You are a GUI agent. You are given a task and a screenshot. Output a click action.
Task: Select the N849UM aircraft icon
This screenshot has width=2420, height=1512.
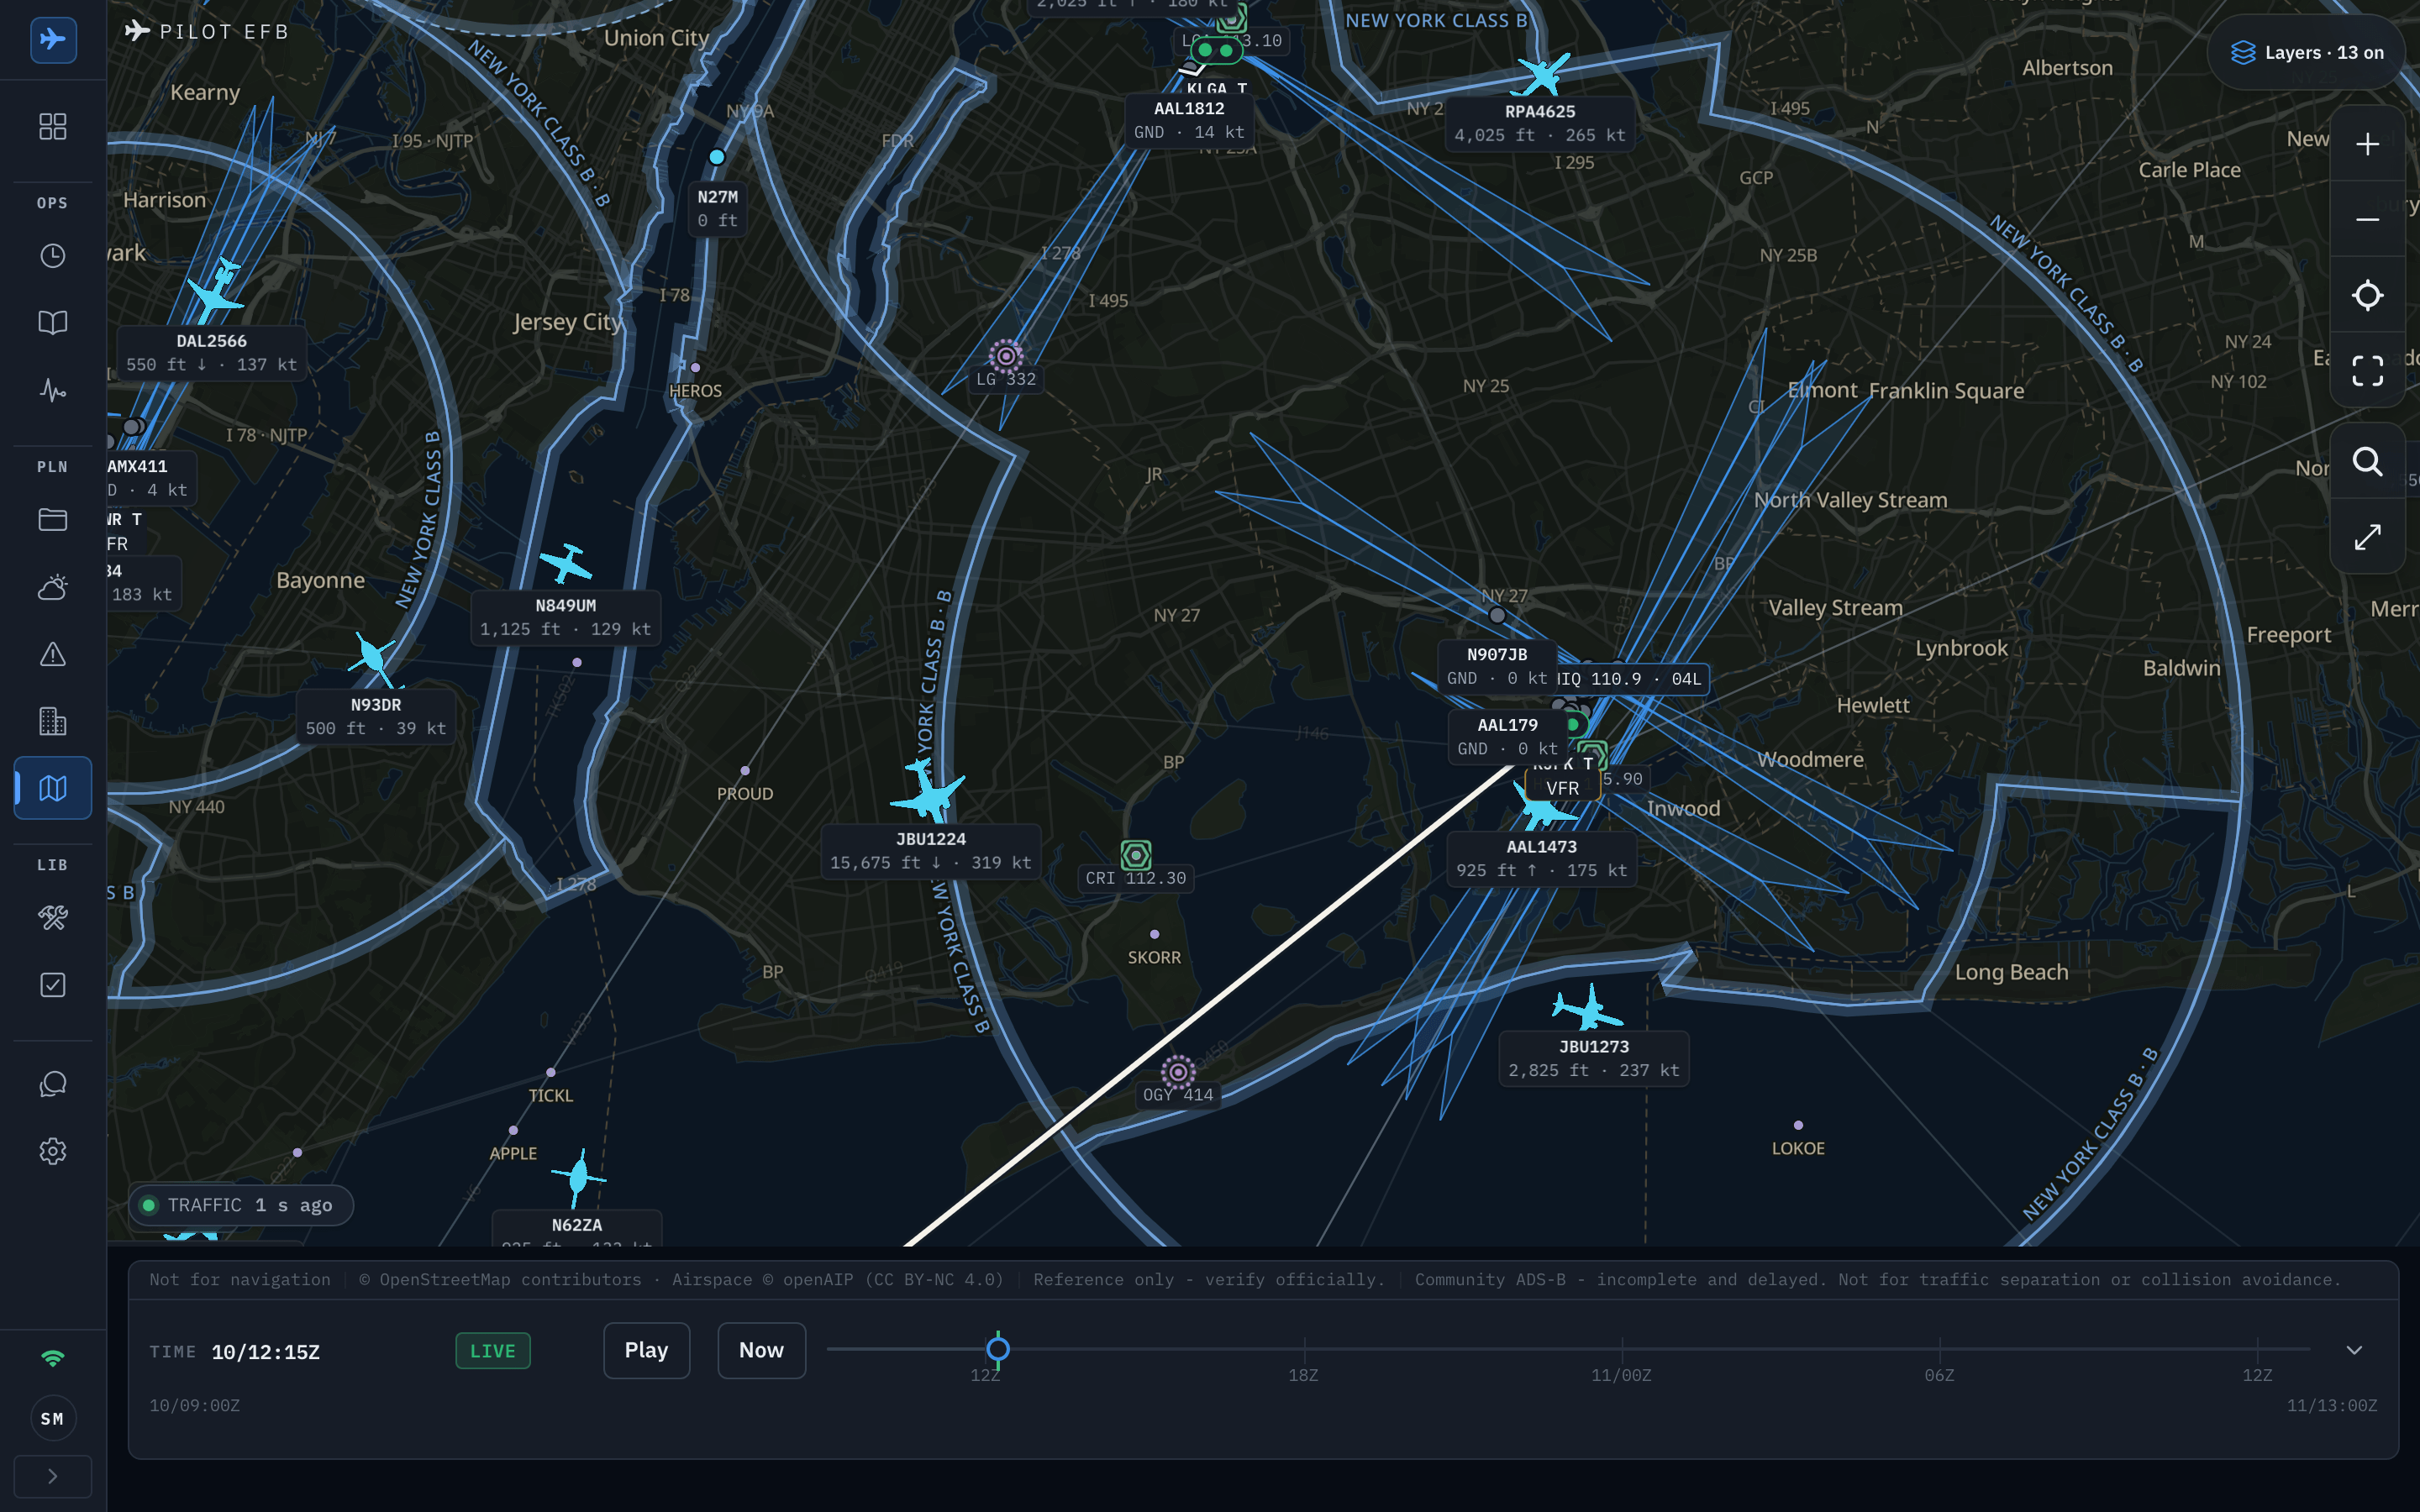pos(566,563)
